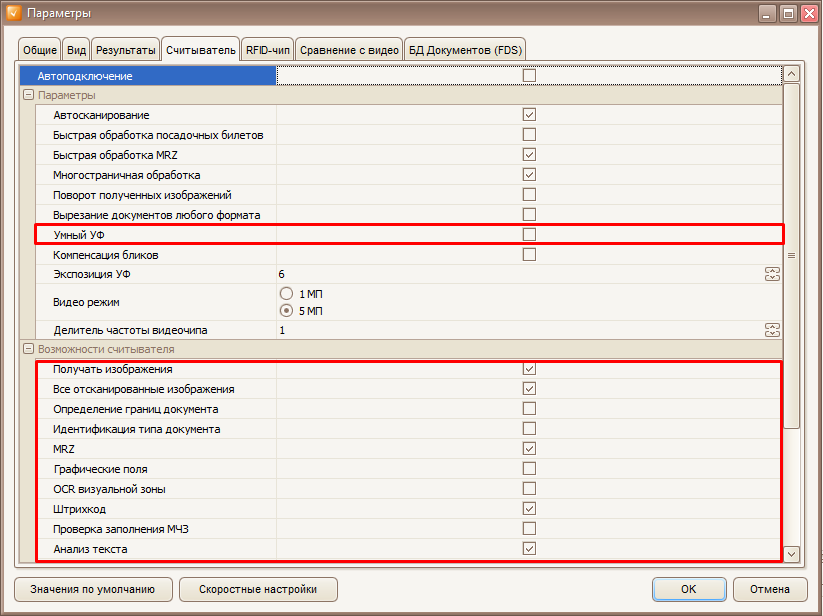Go to the RFID-чип tab
Viewport: 823px width, 616px height.
268,50
